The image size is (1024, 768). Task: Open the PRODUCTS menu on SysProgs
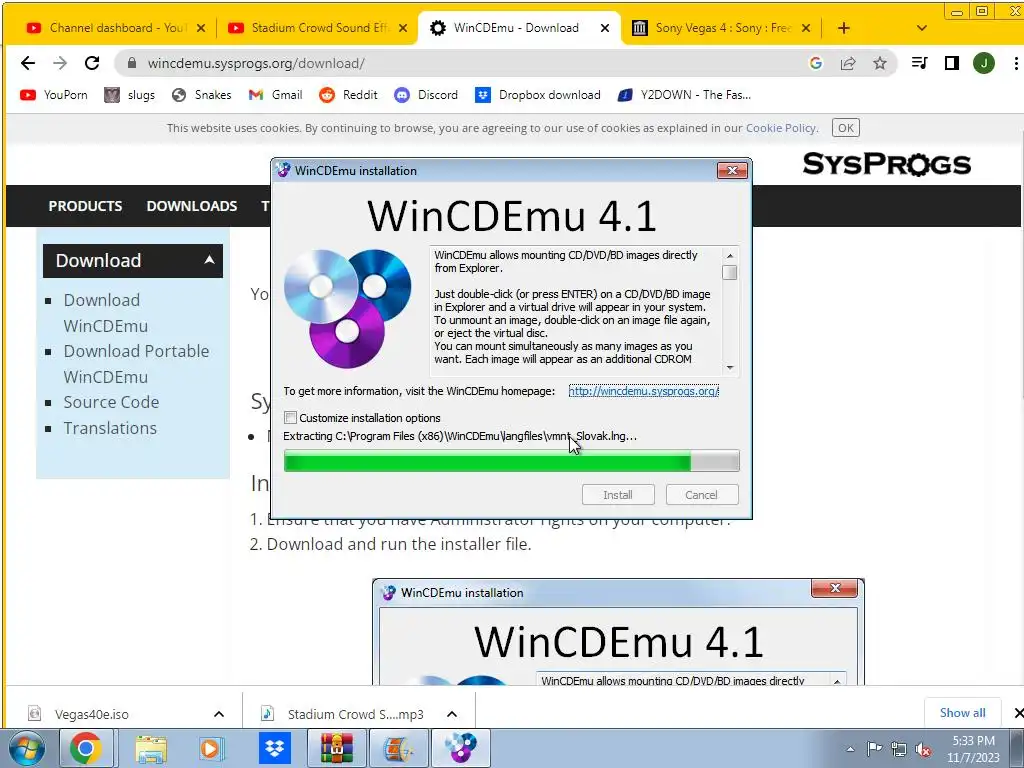[86, 206]
